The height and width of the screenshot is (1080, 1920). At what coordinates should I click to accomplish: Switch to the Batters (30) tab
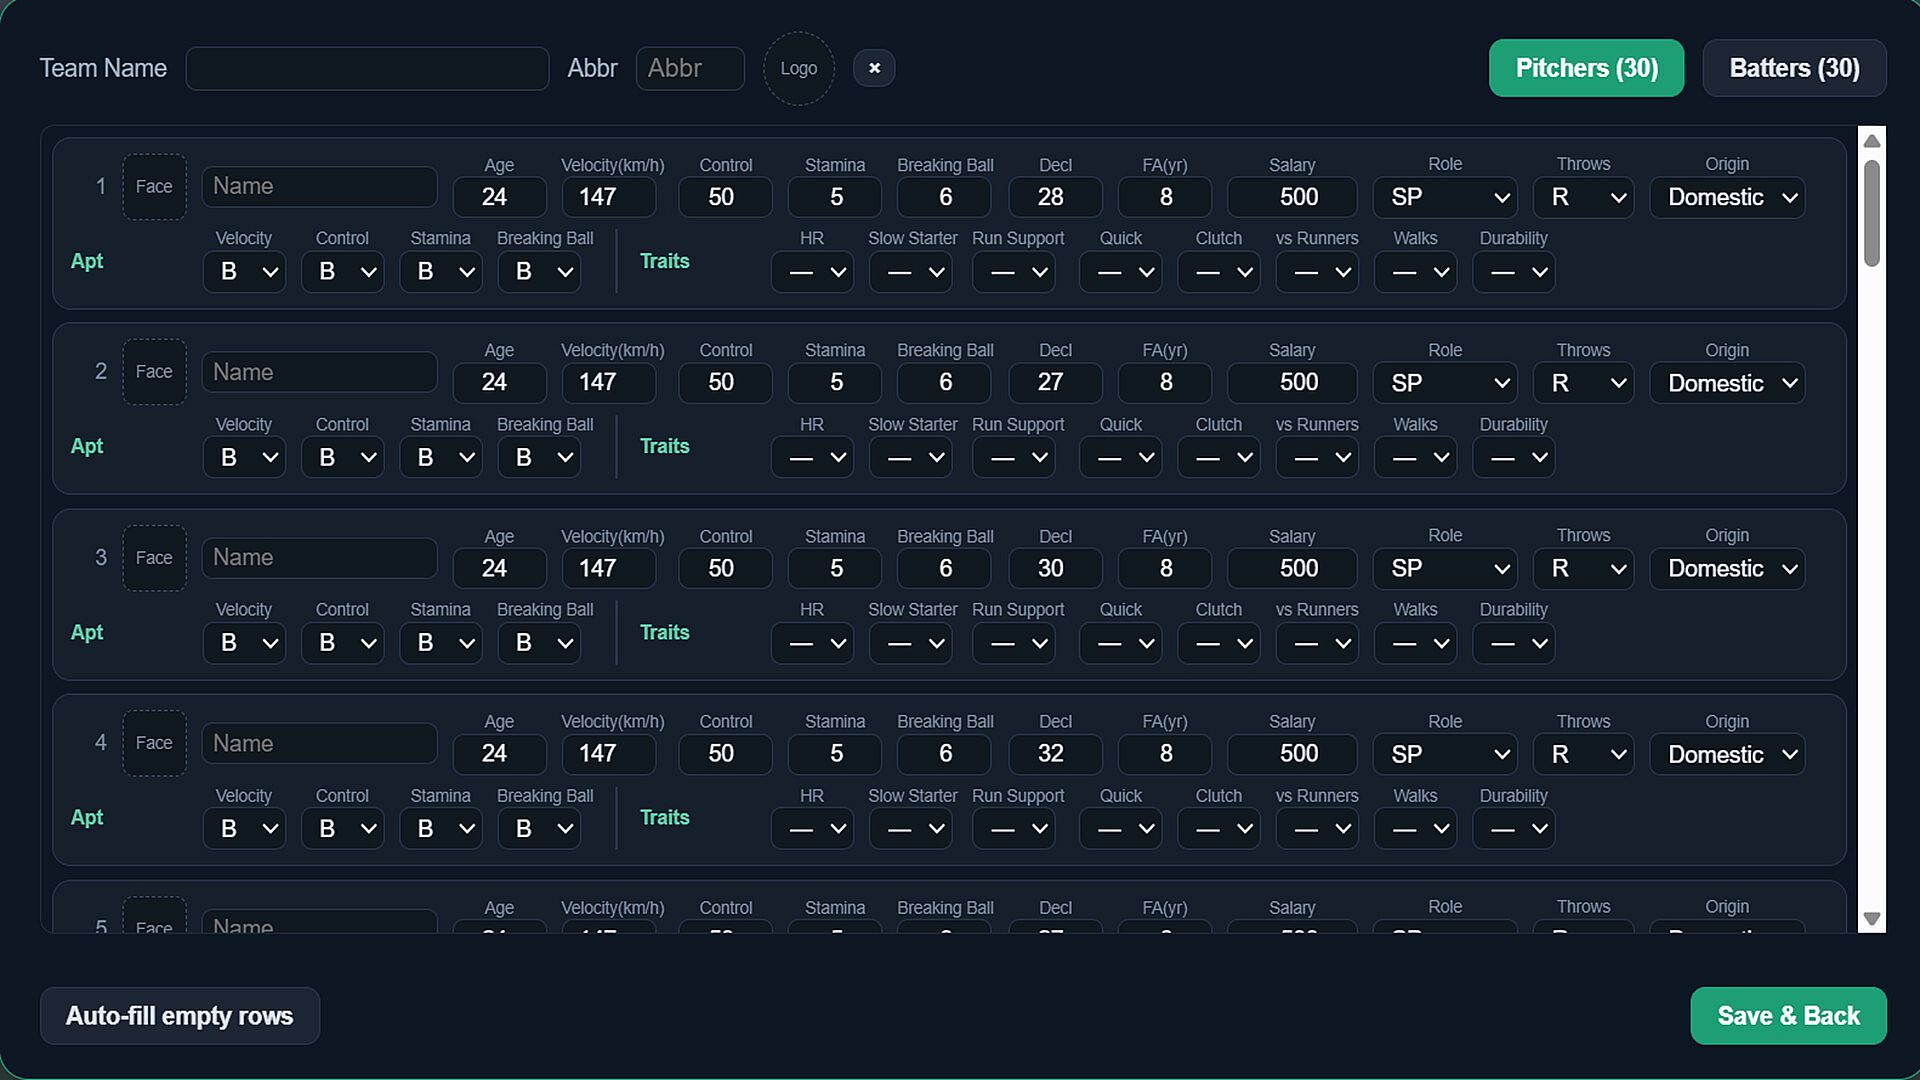coord(1794,68)
